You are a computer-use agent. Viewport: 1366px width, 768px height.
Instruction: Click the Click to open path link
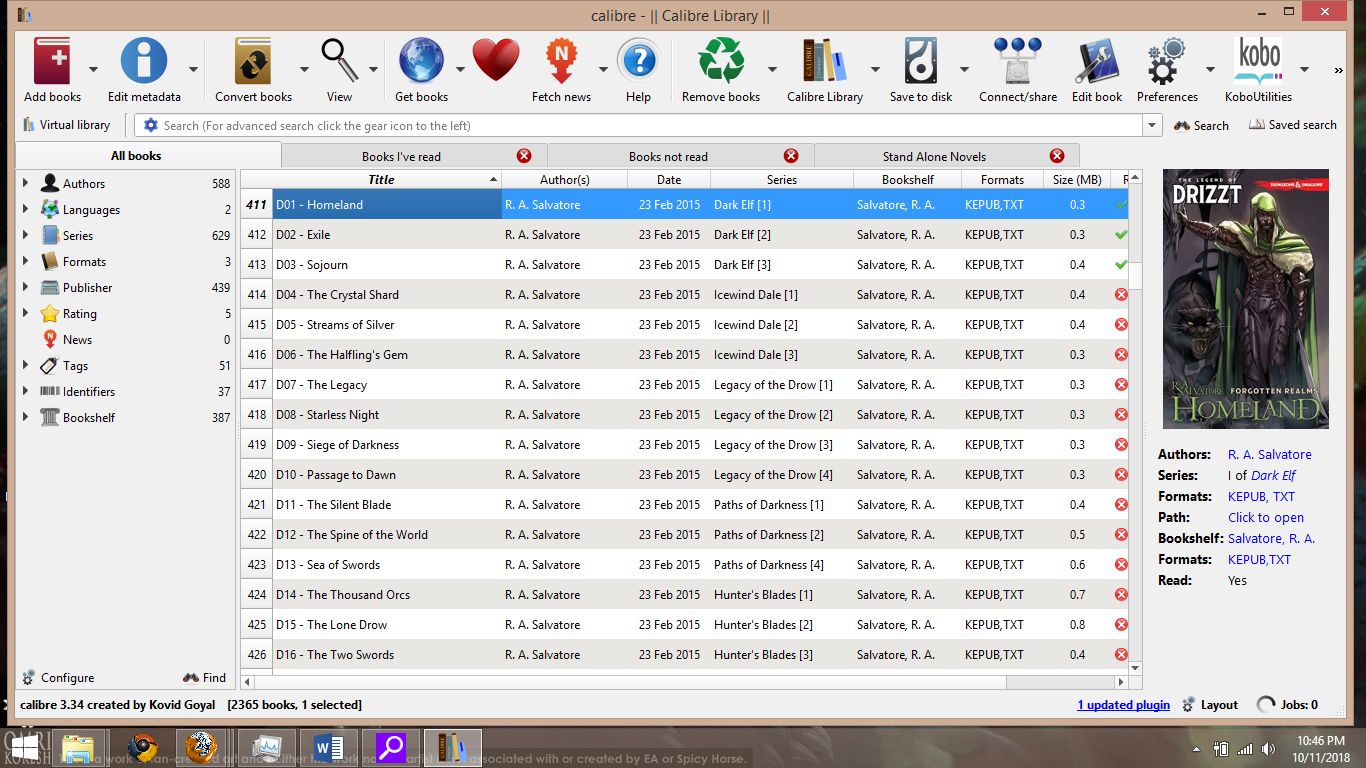[x=1266, y=517]
